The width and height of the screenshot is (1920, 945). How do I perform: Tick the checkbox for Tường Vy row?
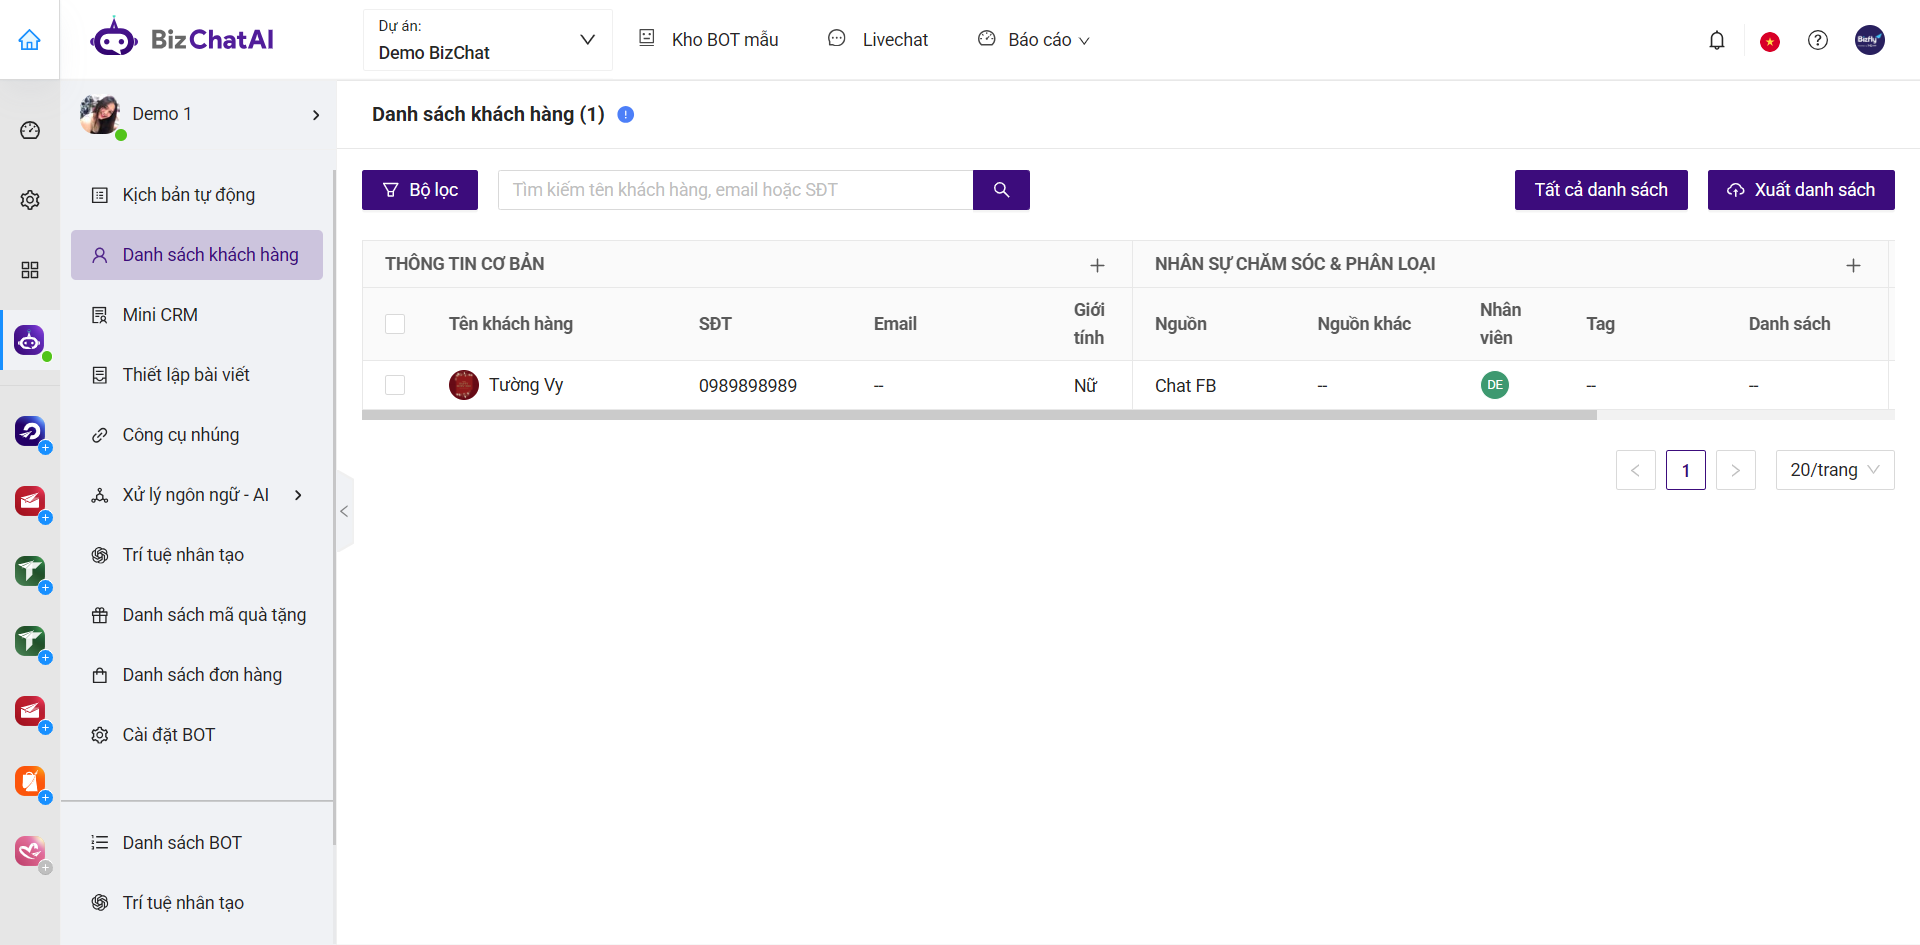(395, 385)
